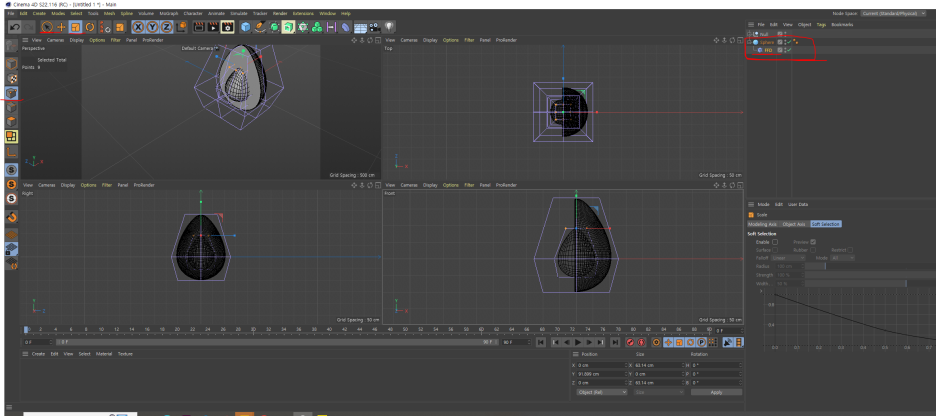Toggle Position keyframe recording icon

click(668, 343)
